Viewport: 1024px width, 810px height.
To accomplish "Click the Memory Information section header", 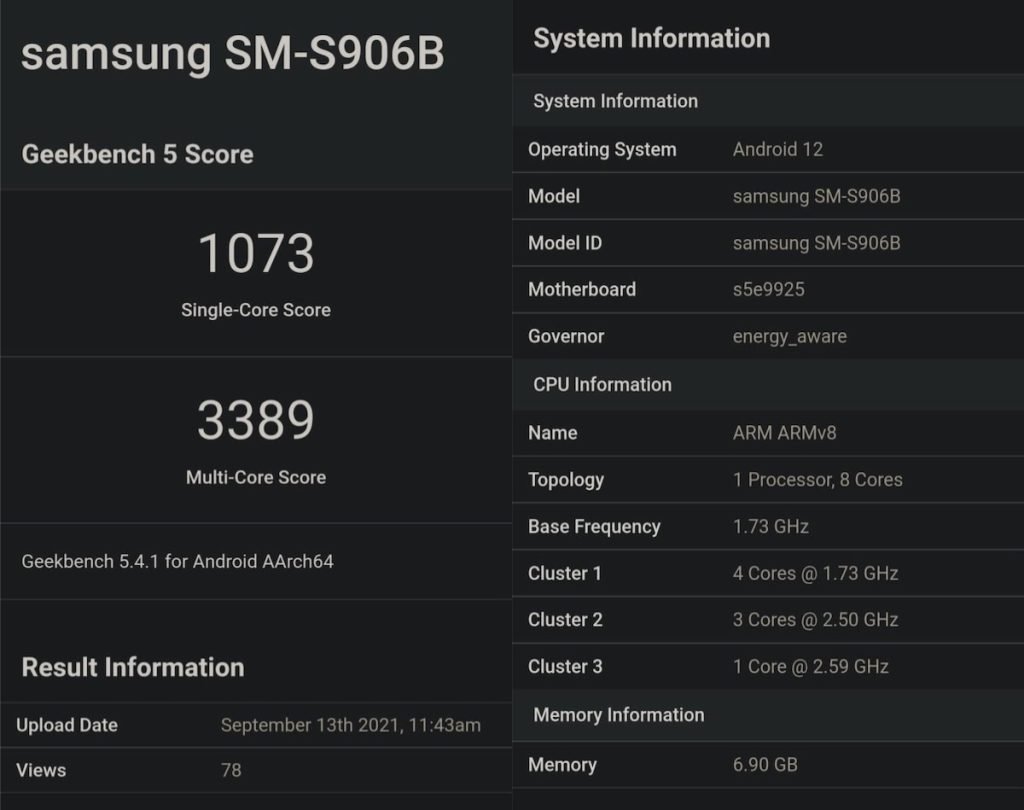I will pos(619,715).
